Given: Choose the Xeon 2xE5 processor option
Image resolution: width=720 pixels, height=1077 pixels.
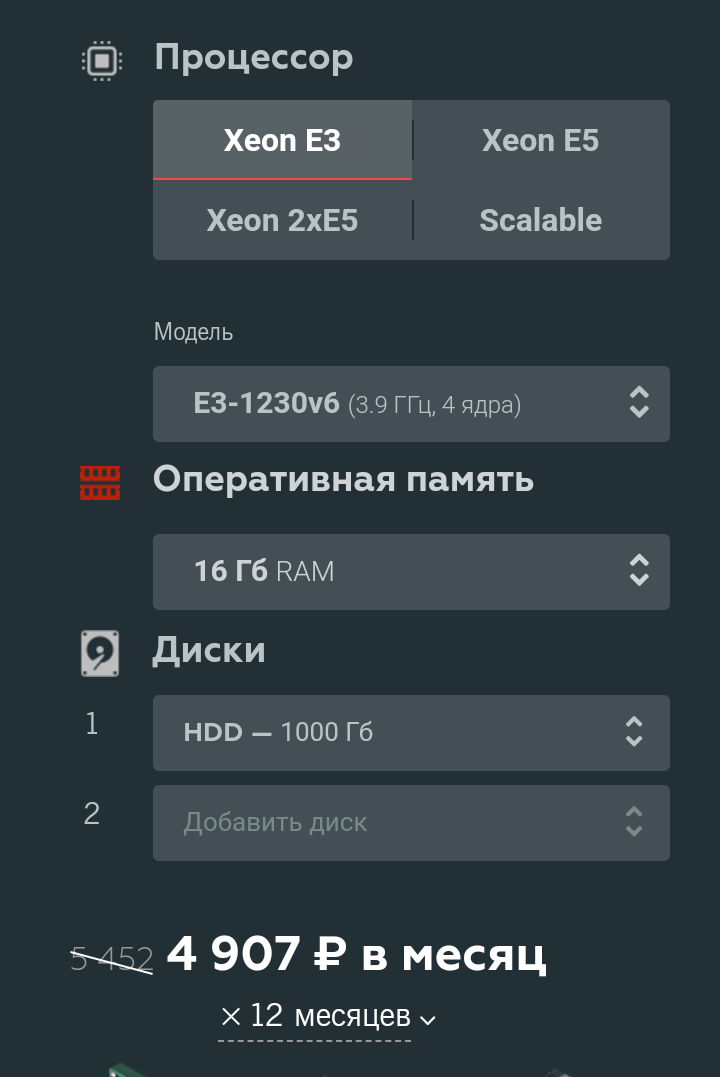Looking at the screenshot, I should point(282,220).
